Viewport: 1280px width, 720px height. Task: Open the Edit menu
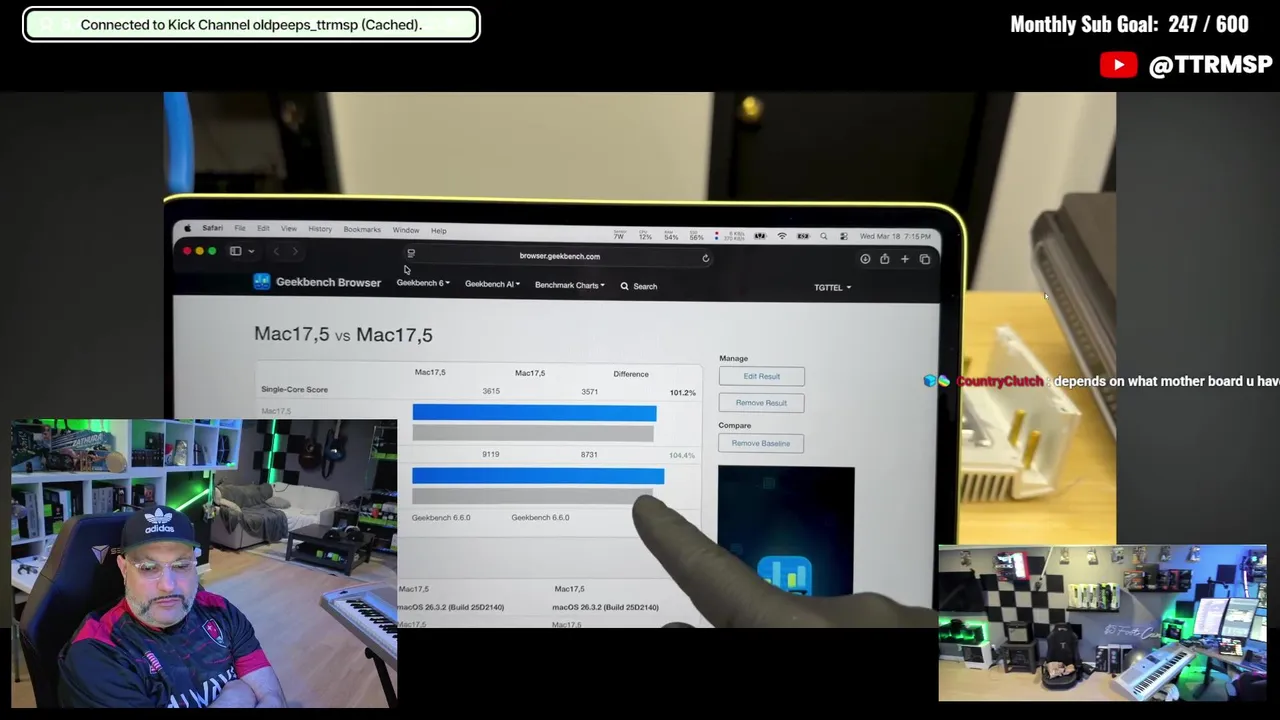pyautogui.click(x=263, y=228)
